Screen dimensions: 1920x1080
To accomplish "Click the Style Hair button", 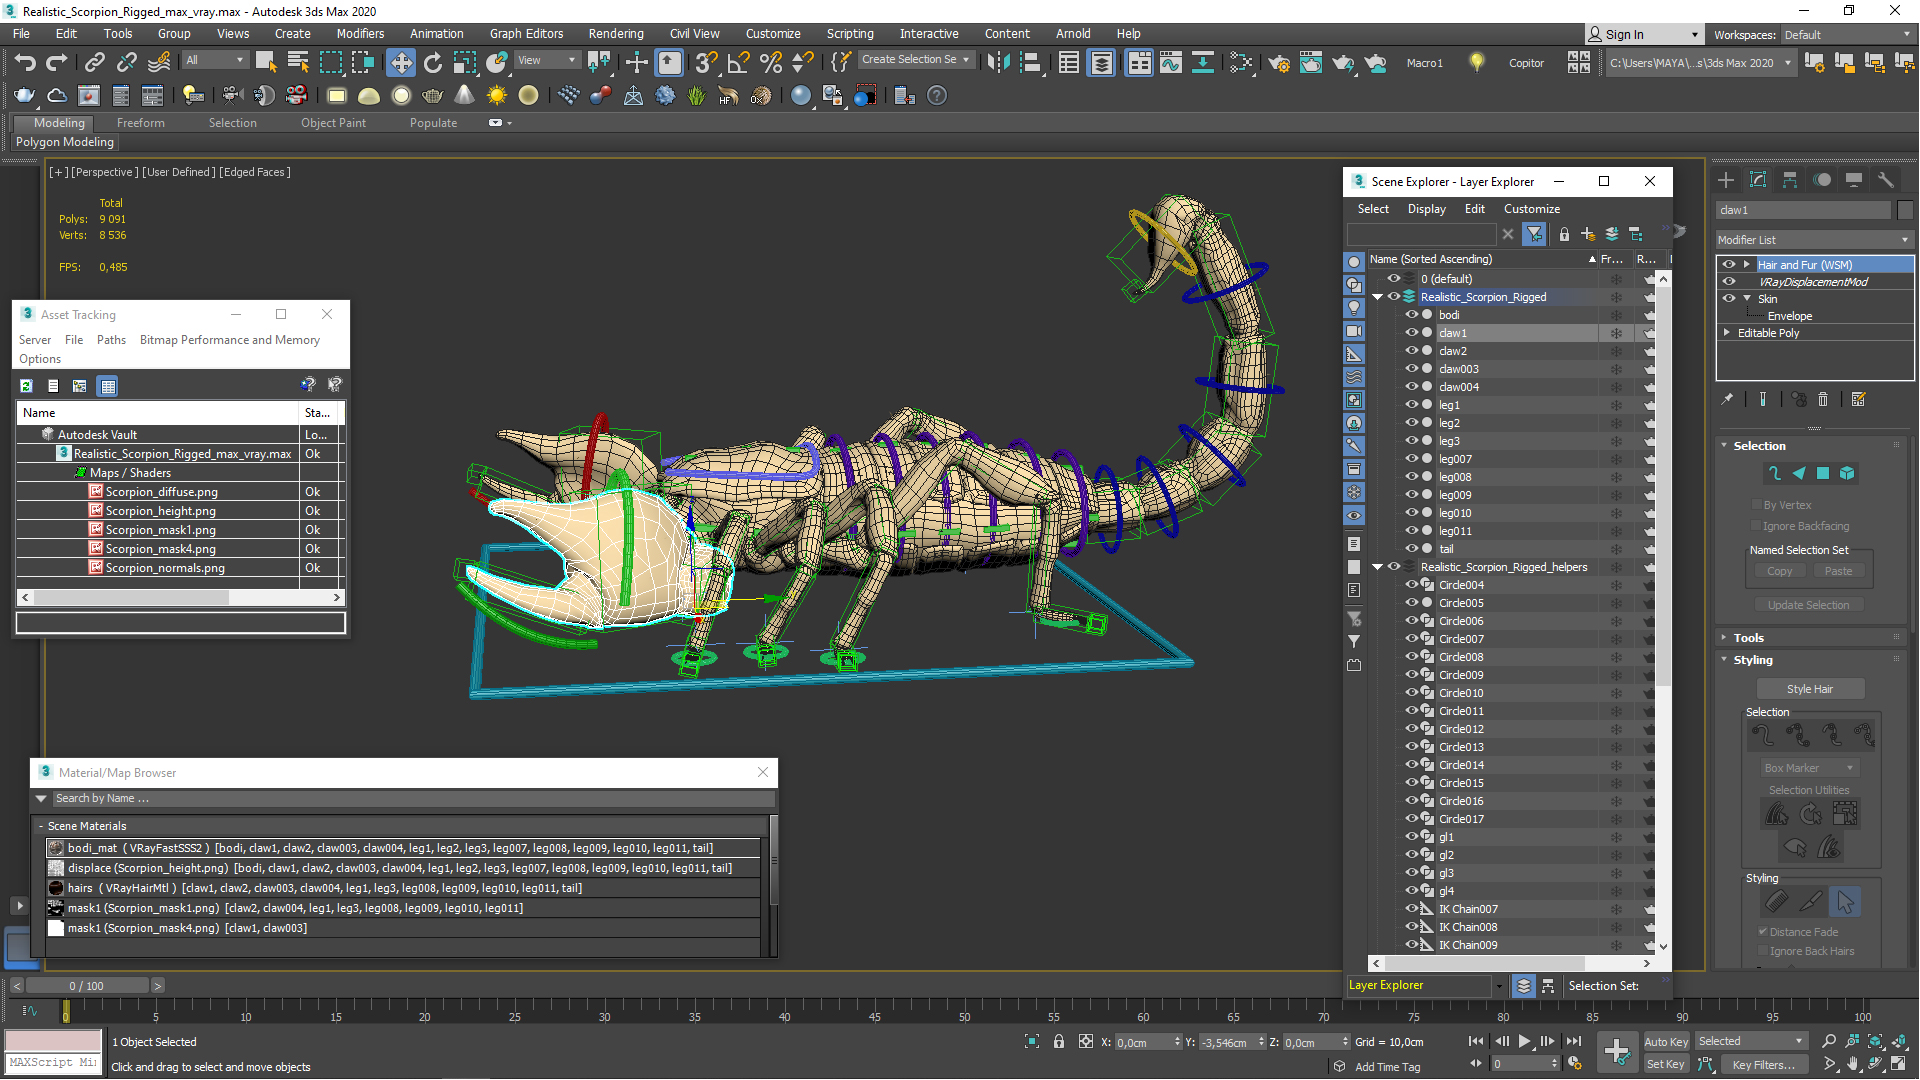I will 1810,689.
